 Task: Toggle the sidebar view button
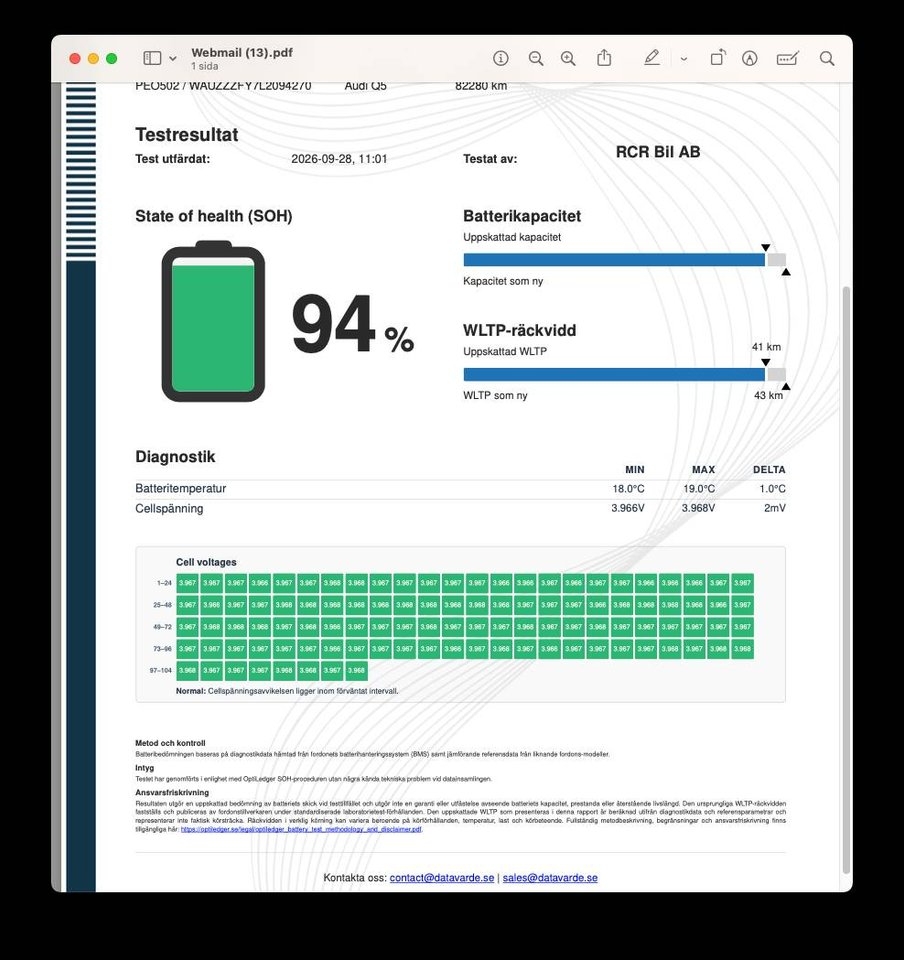(x=152, y=58)
